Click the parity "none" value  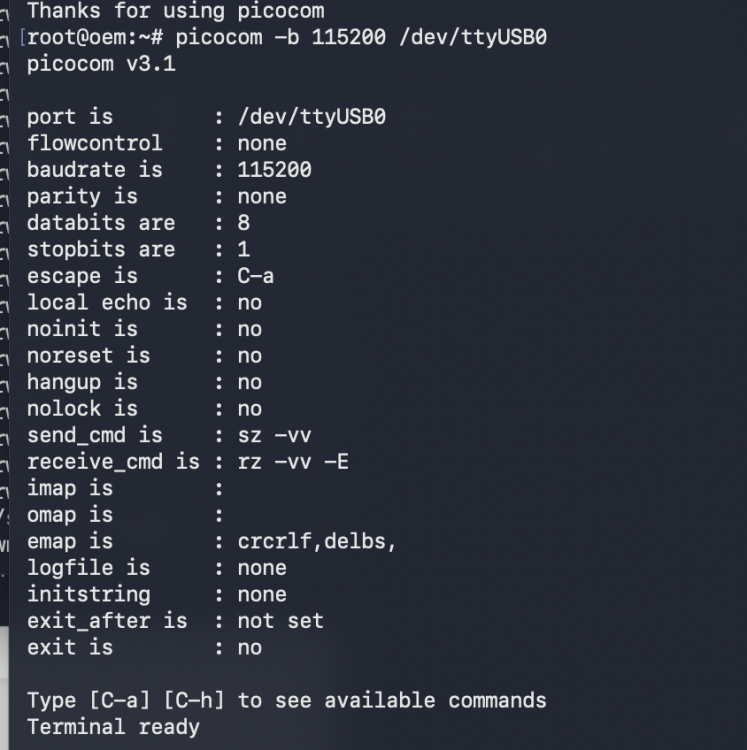pos(262,196)
